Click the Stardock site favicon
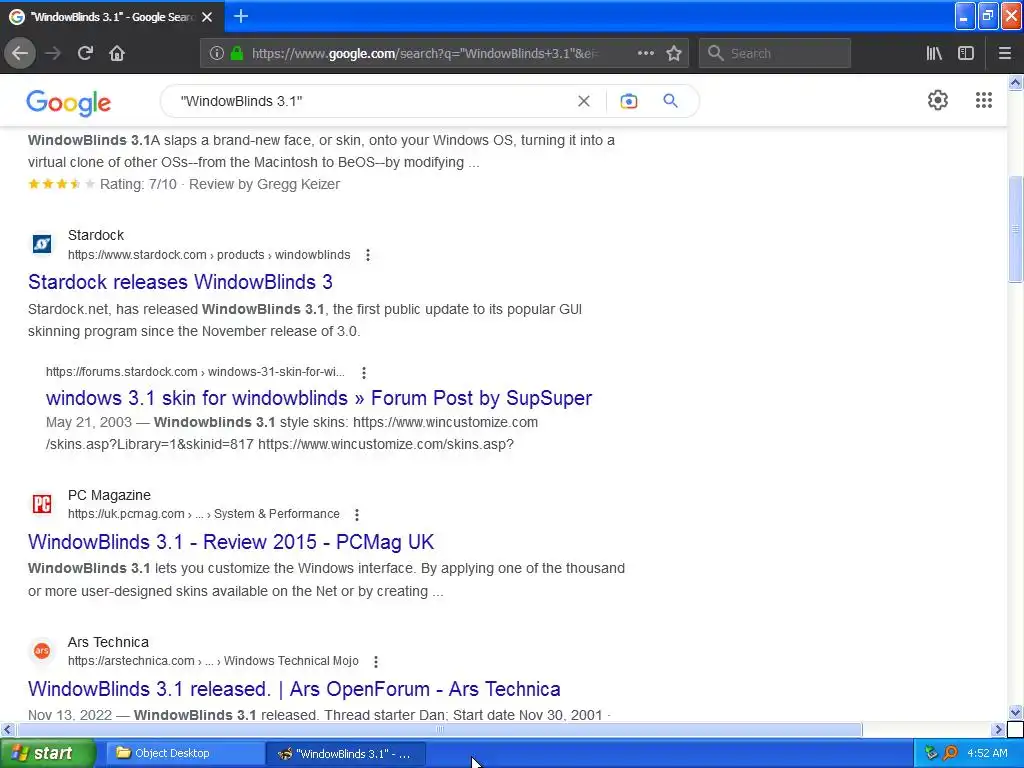The height and width of the screenshot is (768, 1024). point(42,244)
